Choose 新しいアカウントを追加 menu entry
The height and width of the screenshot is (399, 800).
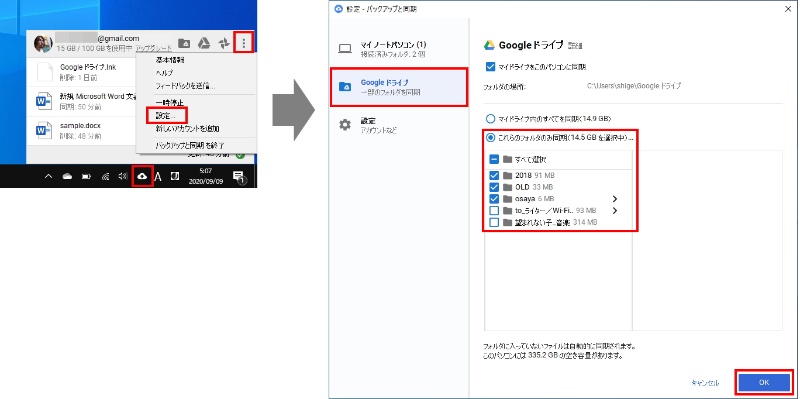pyautogui.click(x=187, y=129)
